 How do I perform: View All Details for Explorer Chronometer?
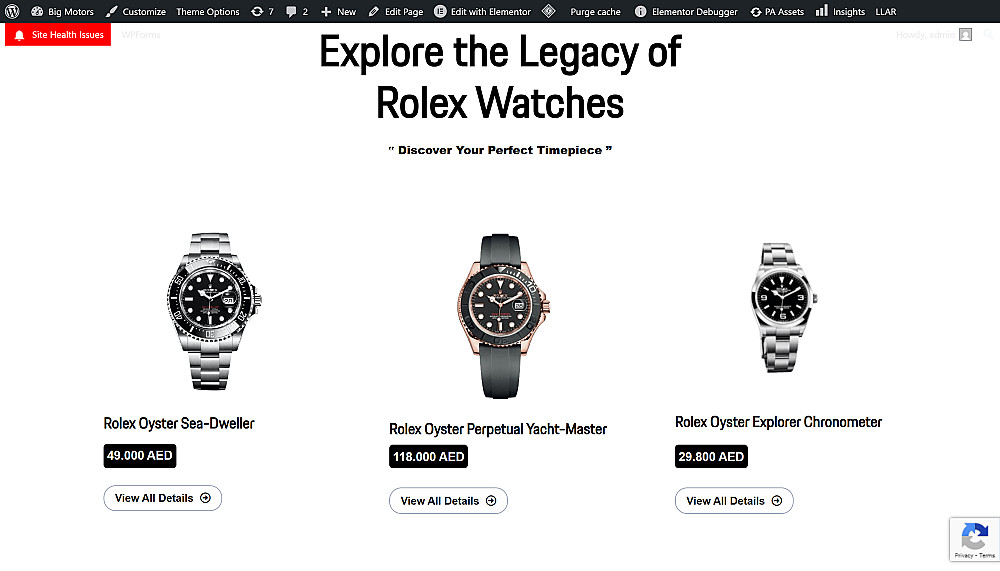(x=734, y=501)
